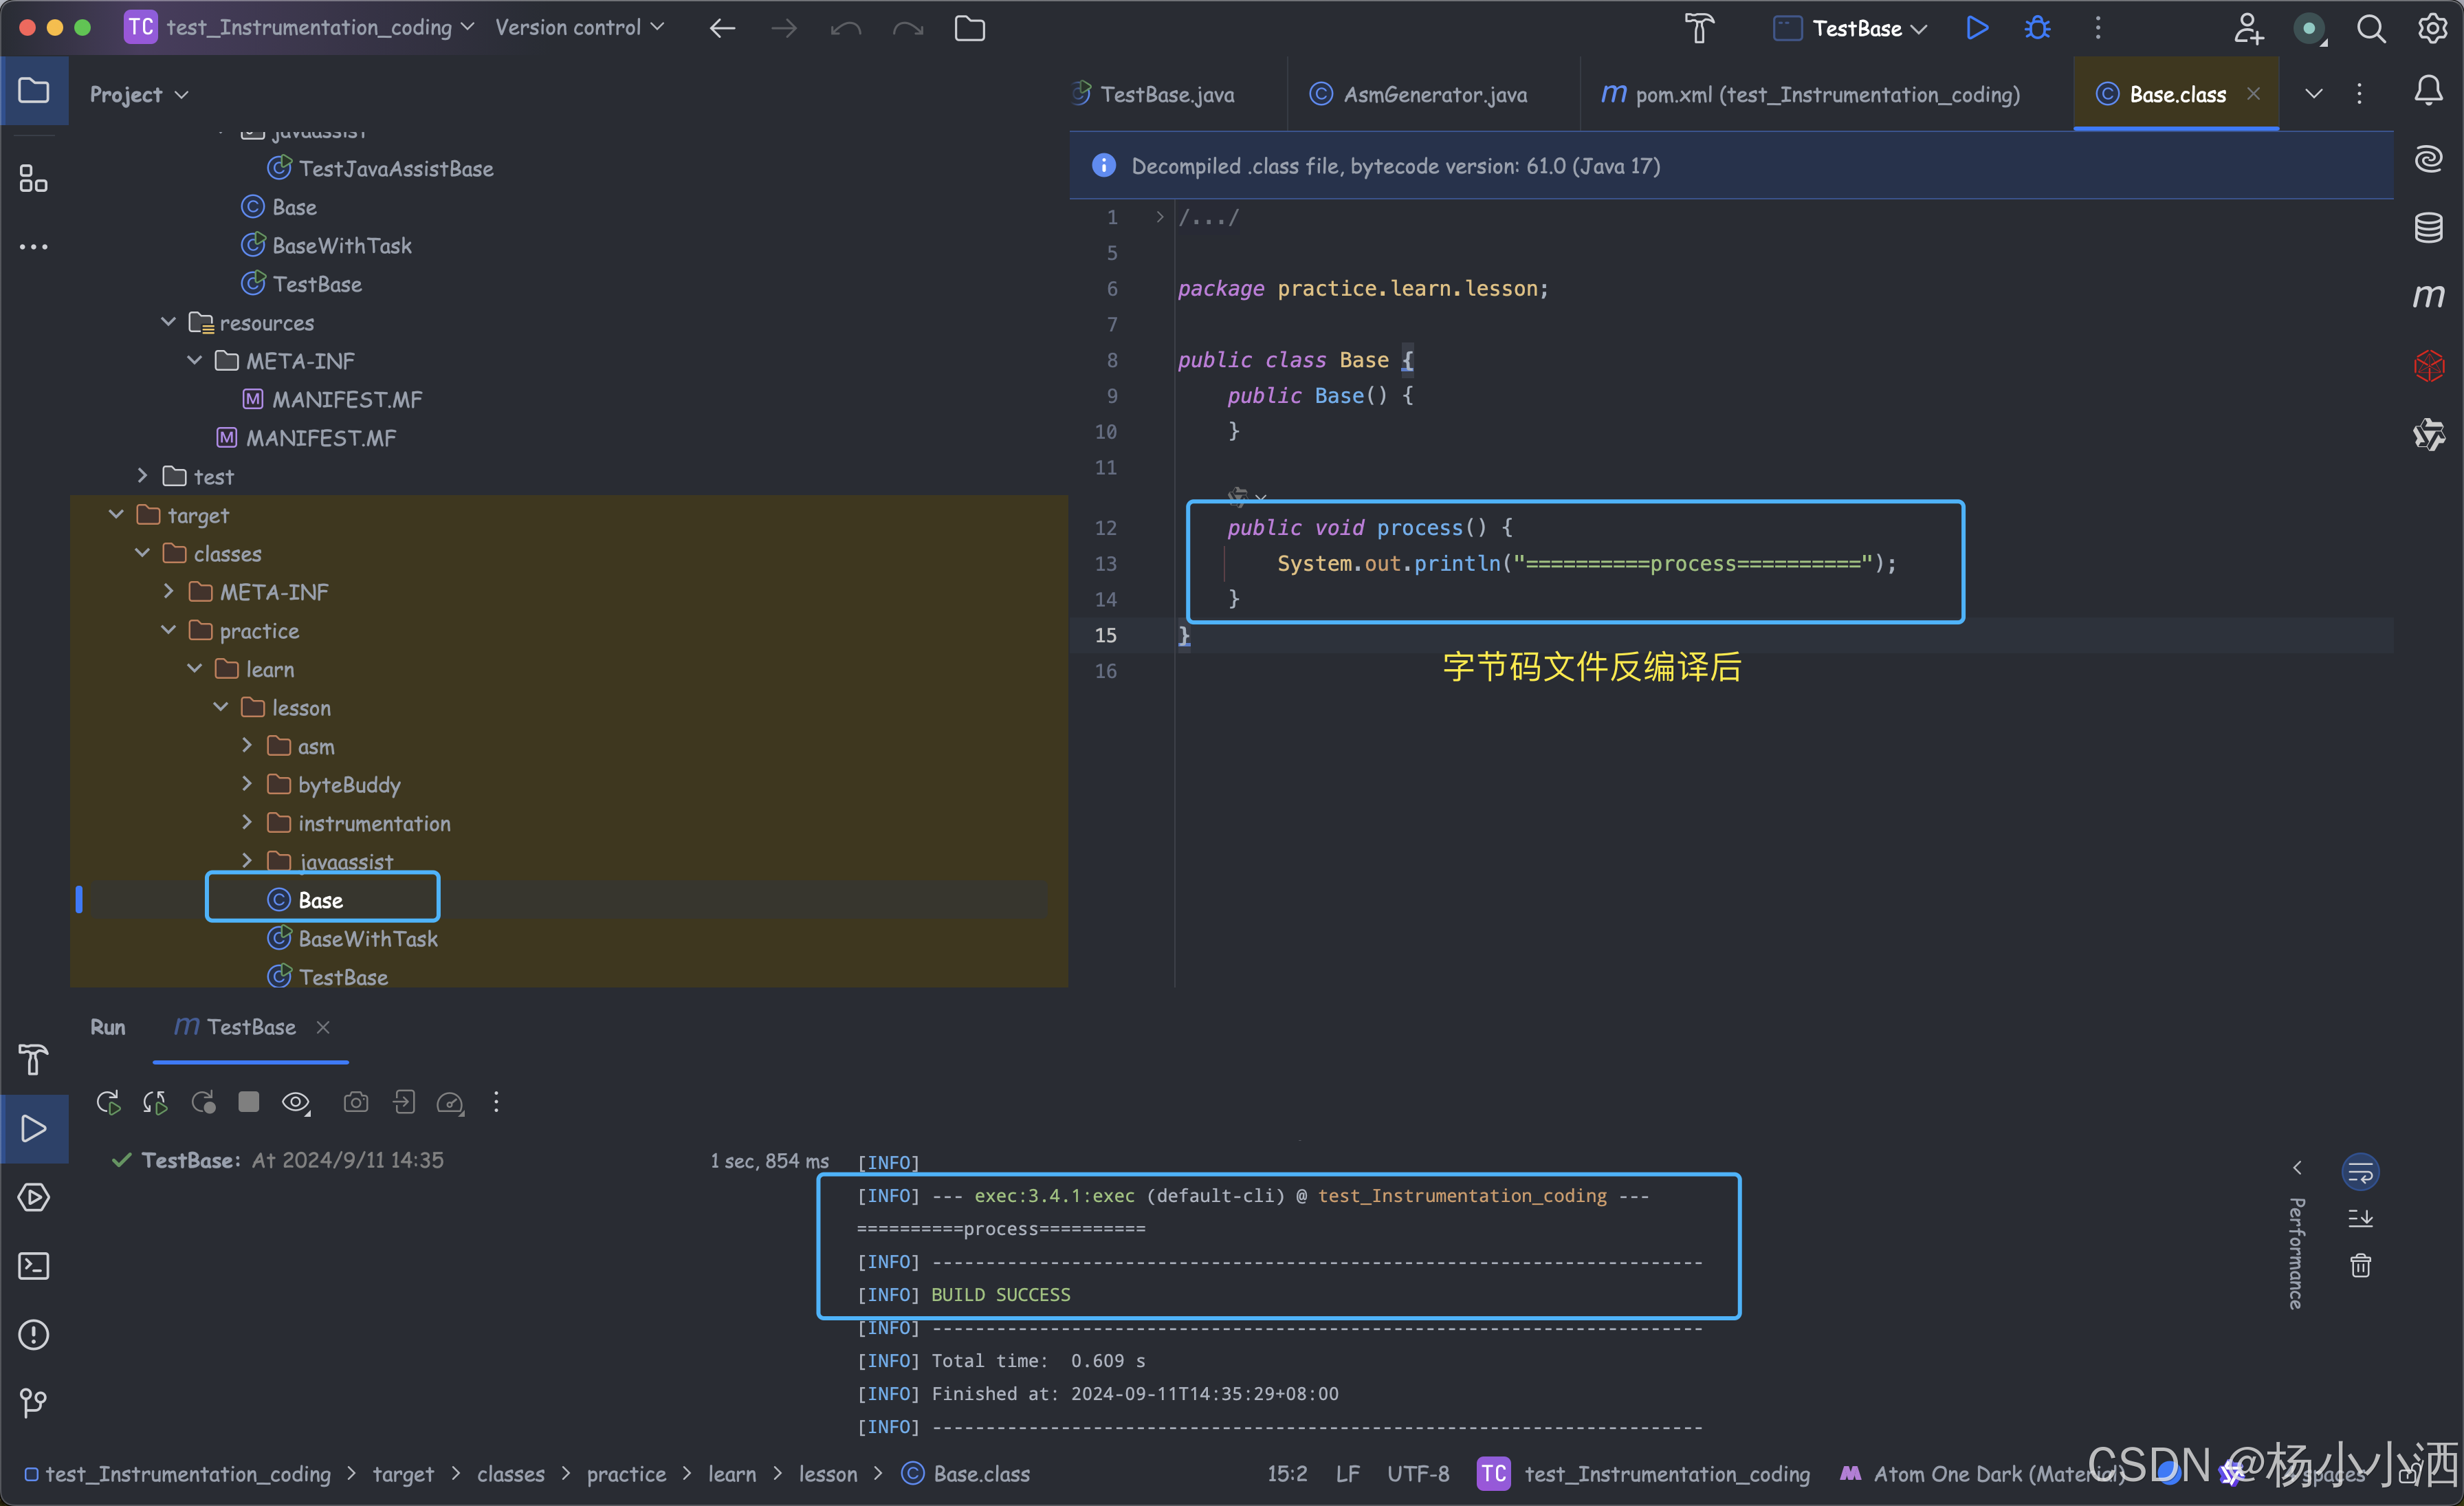Open the Structure tool window icon
The image size is (2464, 1506).
point(33,179)
